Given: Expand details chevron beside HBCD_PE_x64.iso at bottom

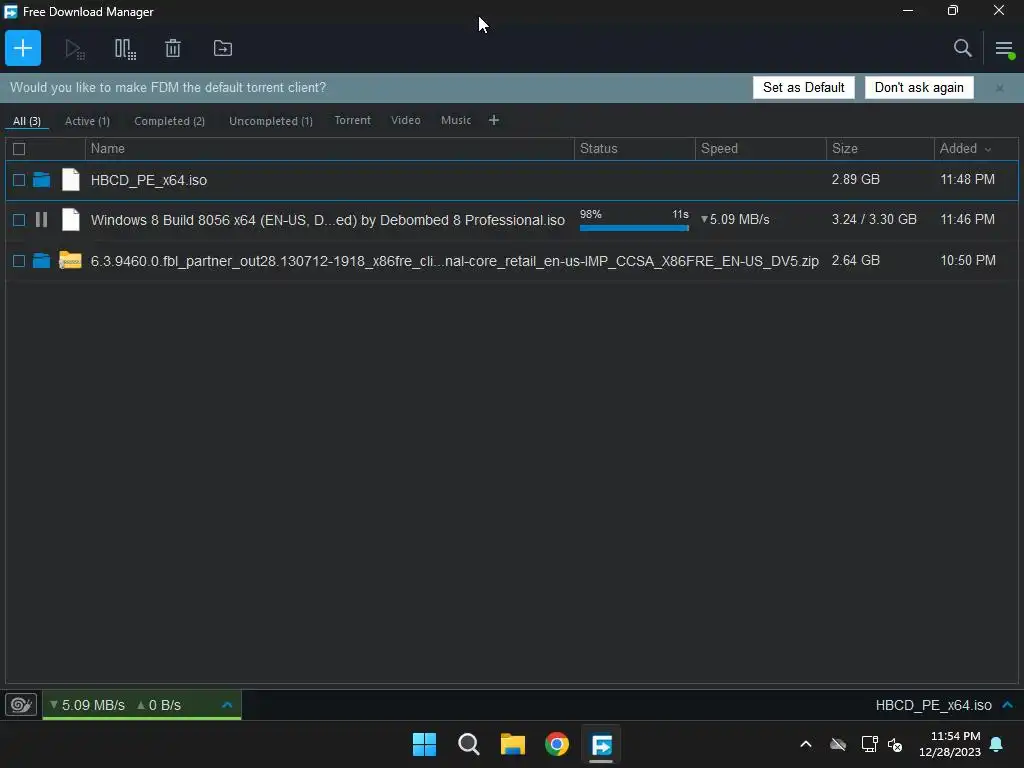Looking at the screenshot, I should pyautogui.click(x=1008, y=705).
